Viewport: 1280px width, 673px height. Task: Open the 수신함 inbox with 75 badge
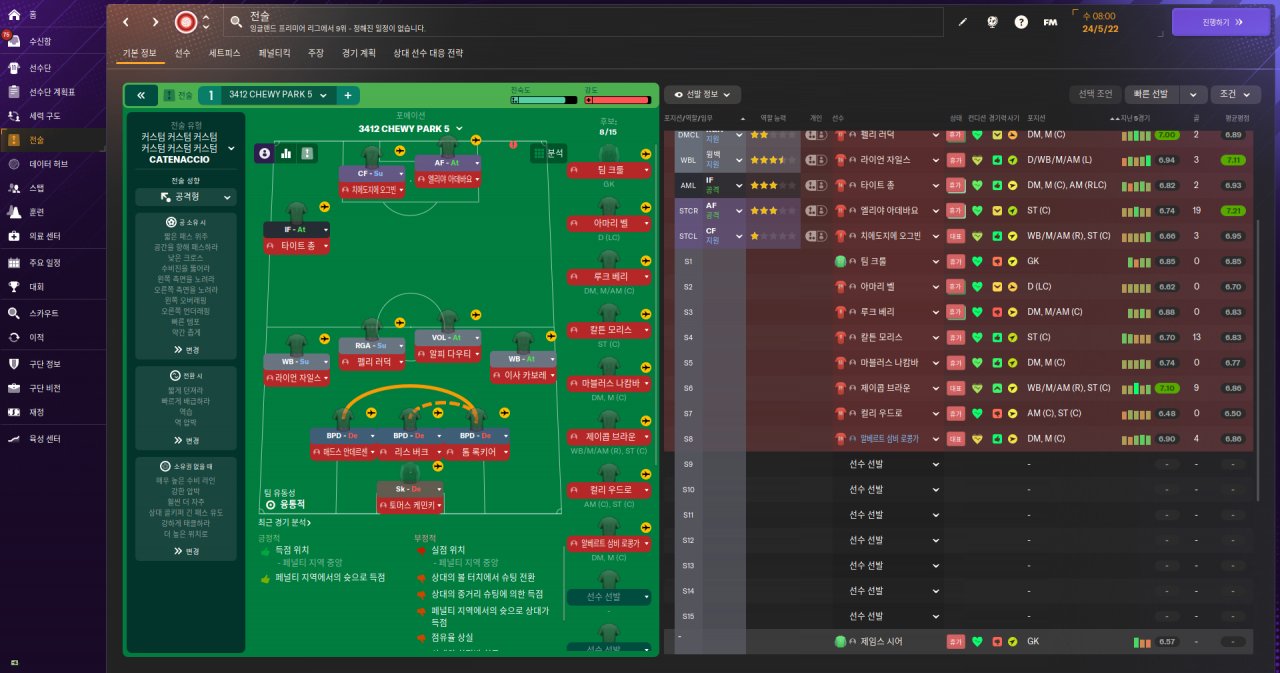[x=52, y=41]
